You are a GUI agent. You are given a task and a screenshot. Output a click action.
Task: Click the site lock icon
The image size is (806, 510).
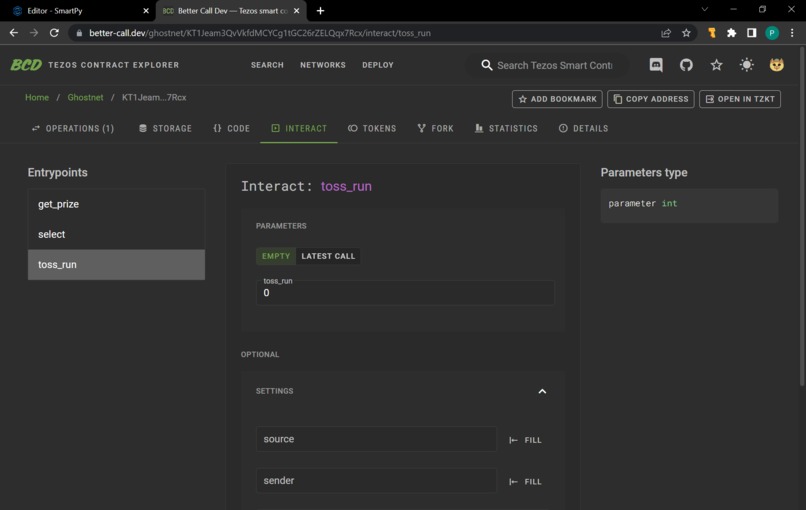79,33
